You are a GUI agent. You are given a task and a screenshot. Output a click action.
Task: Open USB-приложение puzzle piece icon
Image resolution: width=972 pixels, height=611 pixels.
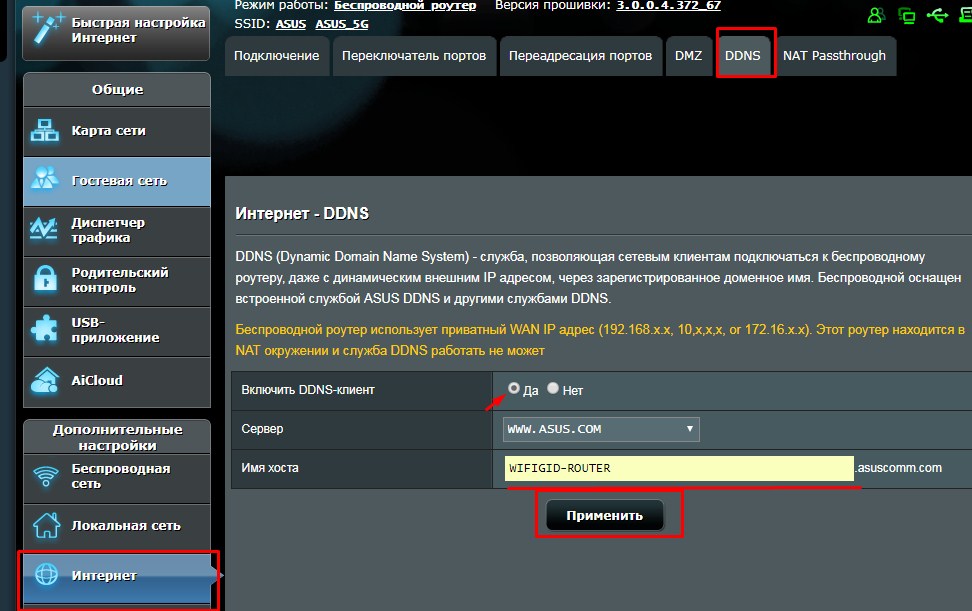pos(45,328)
